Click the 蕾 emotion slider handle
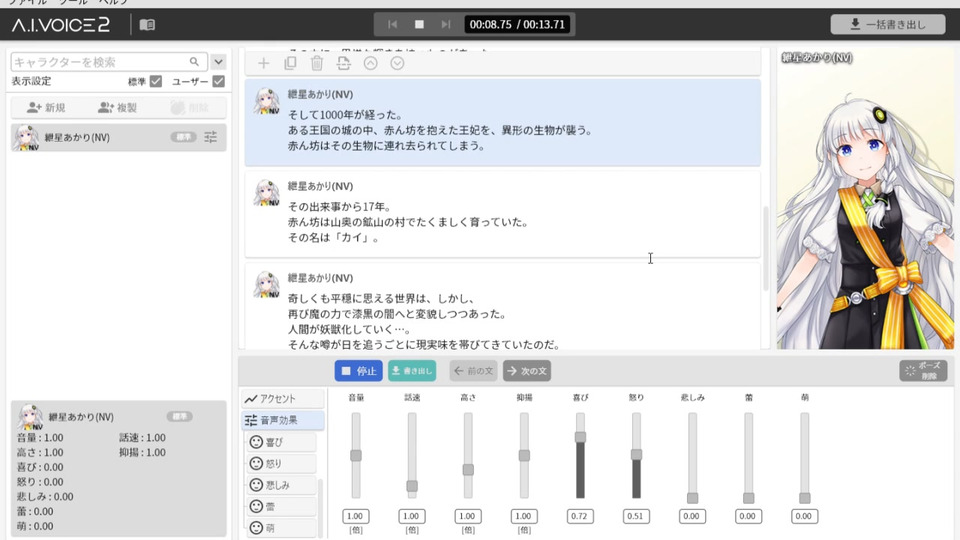960x540 pixels. coord(748,498)
